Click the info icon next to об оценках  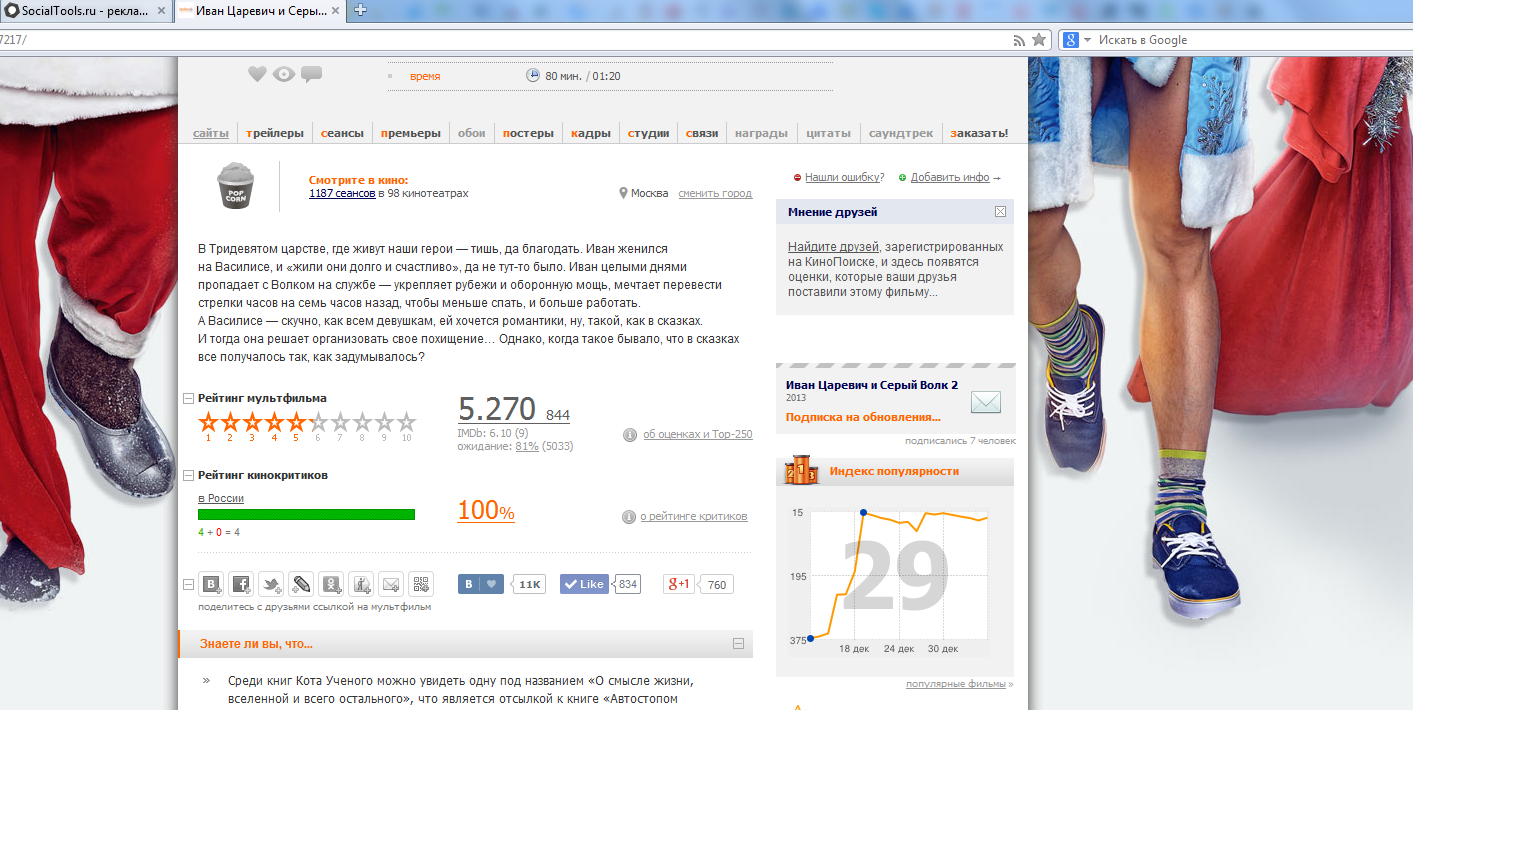(630, 435)
